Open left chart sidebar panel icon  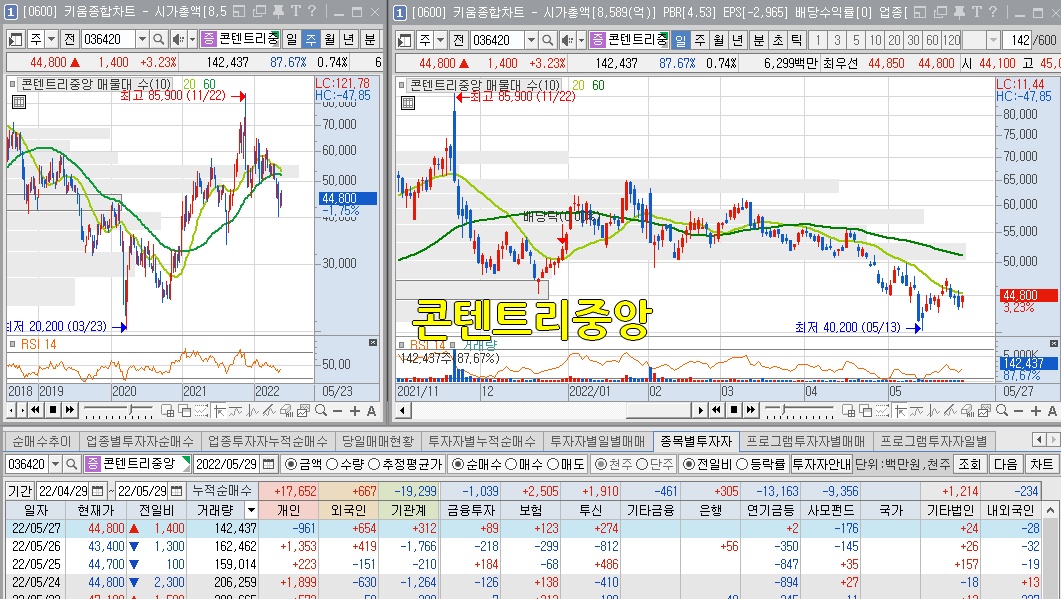(x=16, y=39)
